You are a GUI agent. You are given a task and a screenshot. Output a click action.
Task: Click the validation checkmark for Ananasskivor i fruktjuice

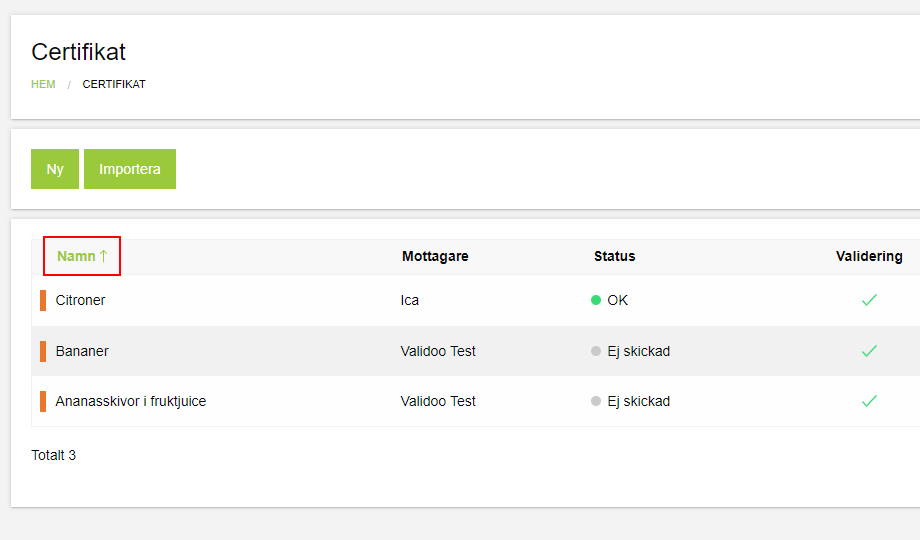coord(869,401)
